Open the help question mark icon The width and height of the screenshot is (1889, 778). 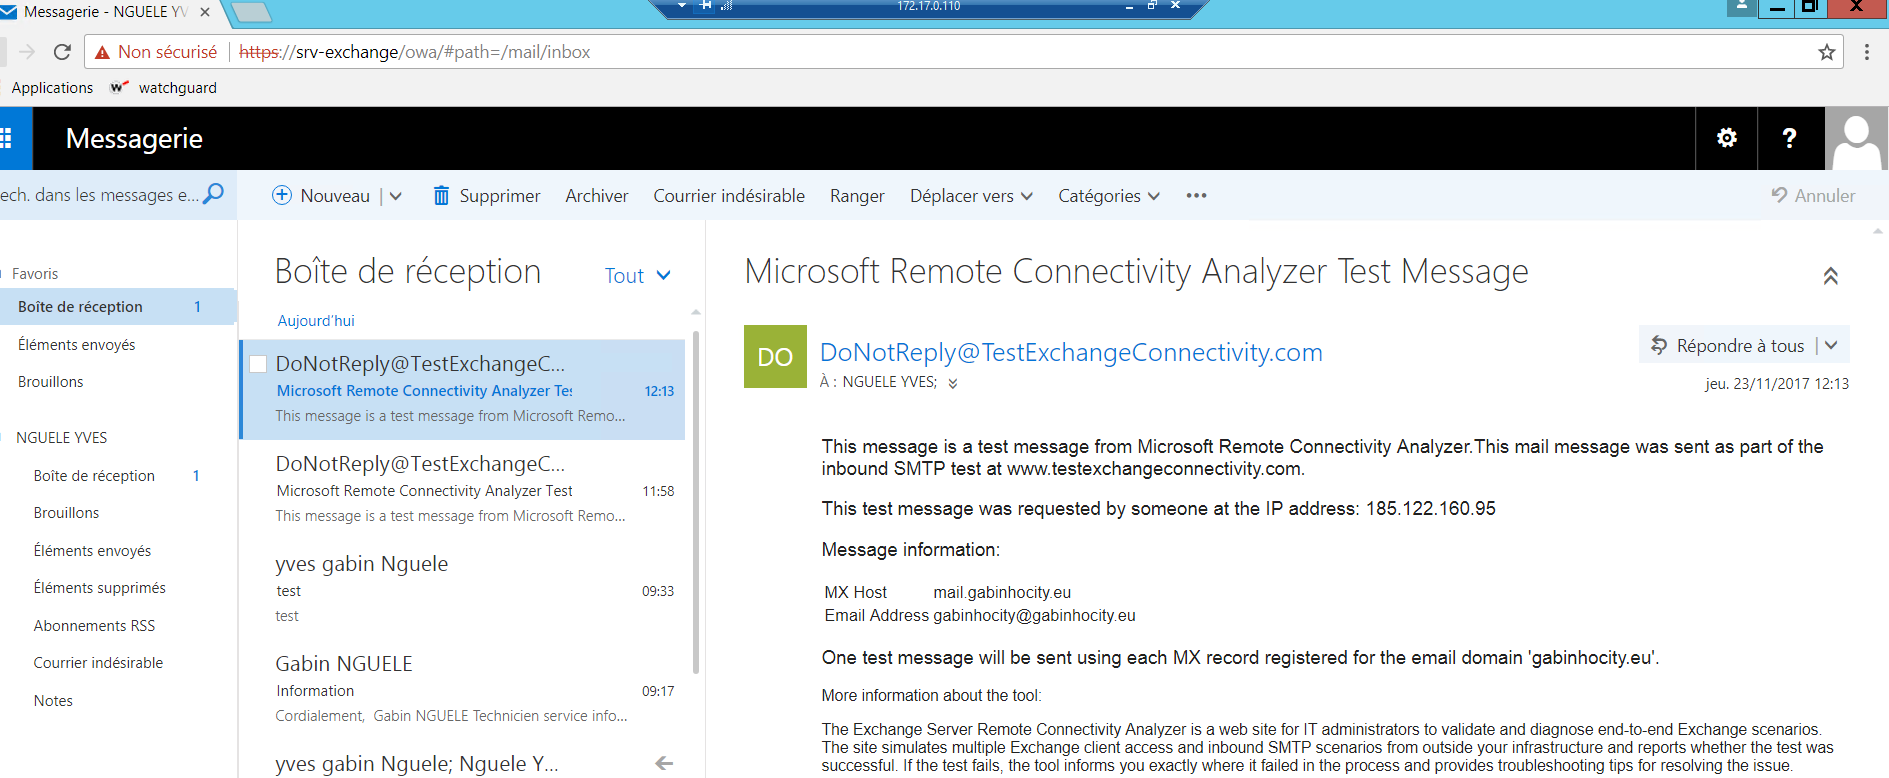coord(1790,138)
